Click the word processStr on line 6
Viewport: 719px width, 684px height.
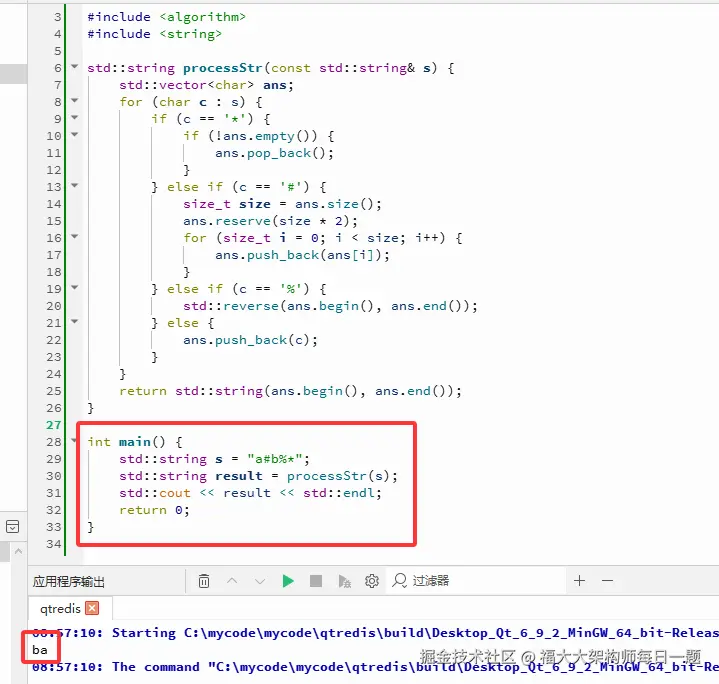click(x=222, y=68)
